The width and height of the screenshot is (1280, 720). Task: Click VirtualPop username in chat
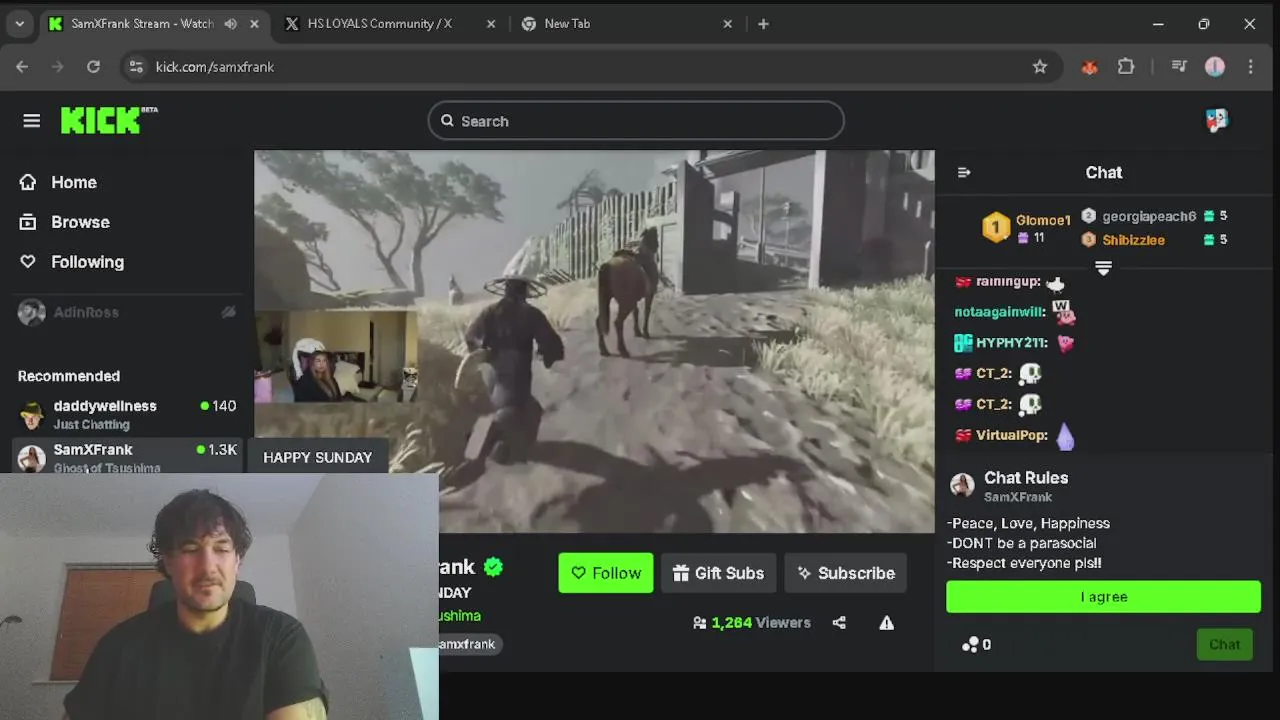point(1012,435)
